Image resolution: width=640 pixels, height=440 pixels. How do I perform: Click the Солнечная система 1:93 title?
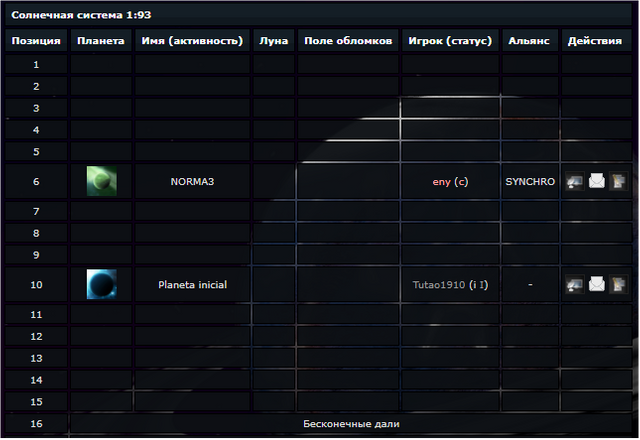pos(81,15)
